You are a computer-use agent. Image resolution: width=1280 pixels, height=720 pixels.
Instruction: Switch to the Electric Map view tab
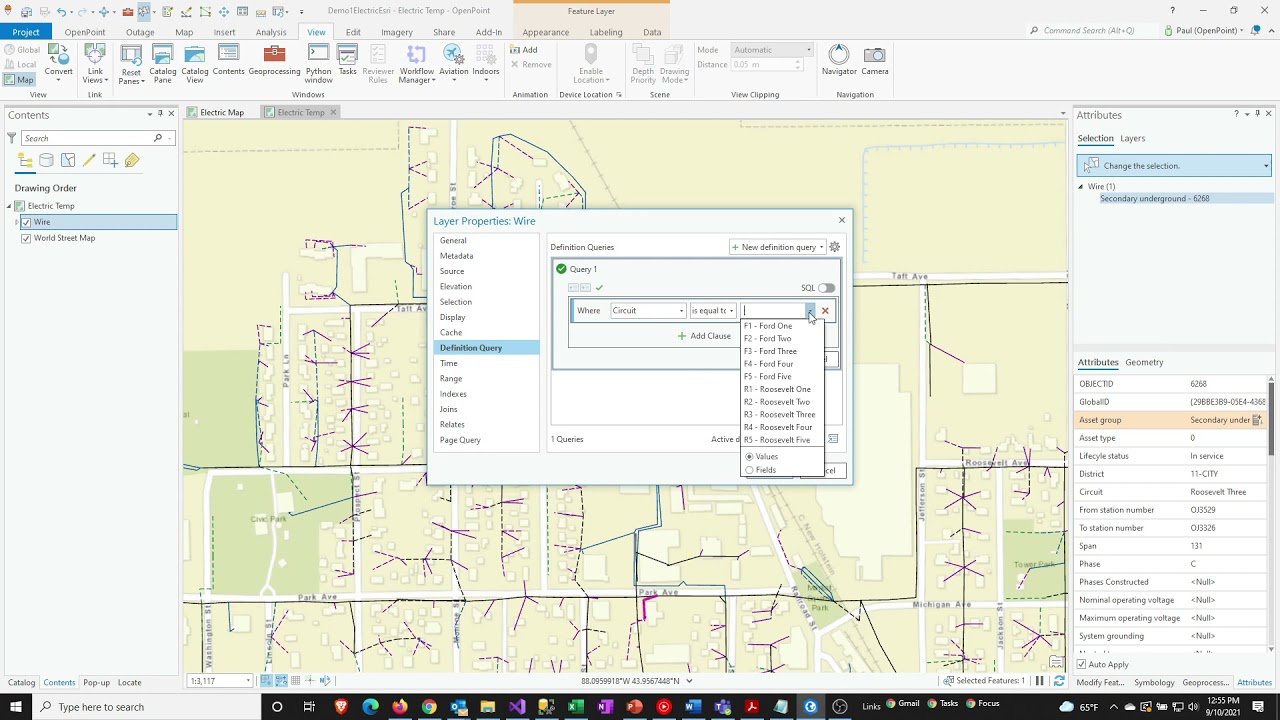point(214,112)
